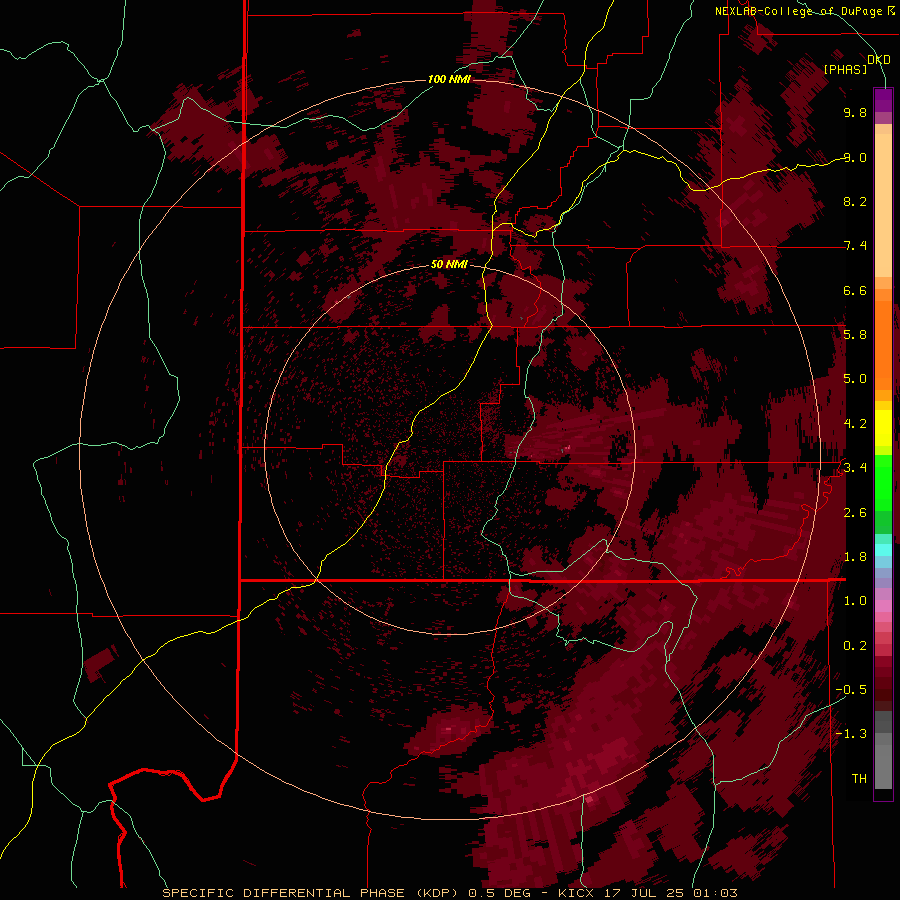Click the 50 NMI range ring label
Image resolution: width=900 pixels, height=900 pixels.
tap(449, 264)
